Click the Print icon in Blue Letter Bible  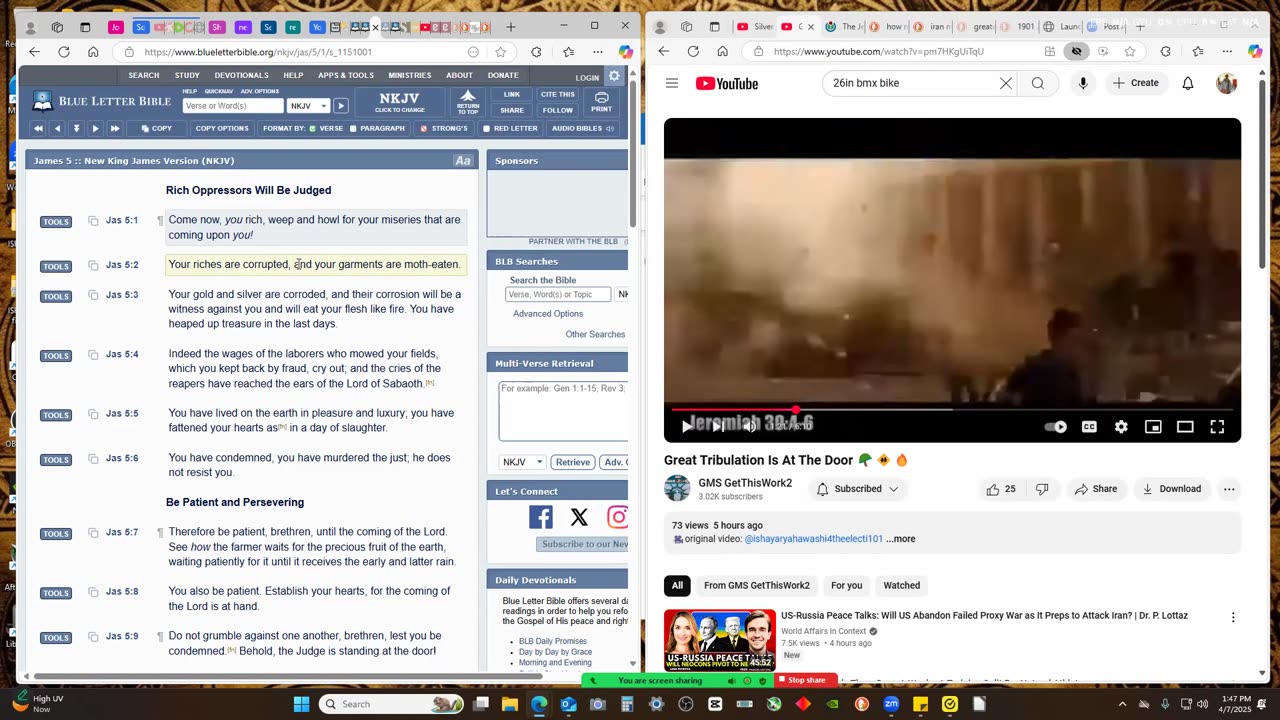point(601,101)
